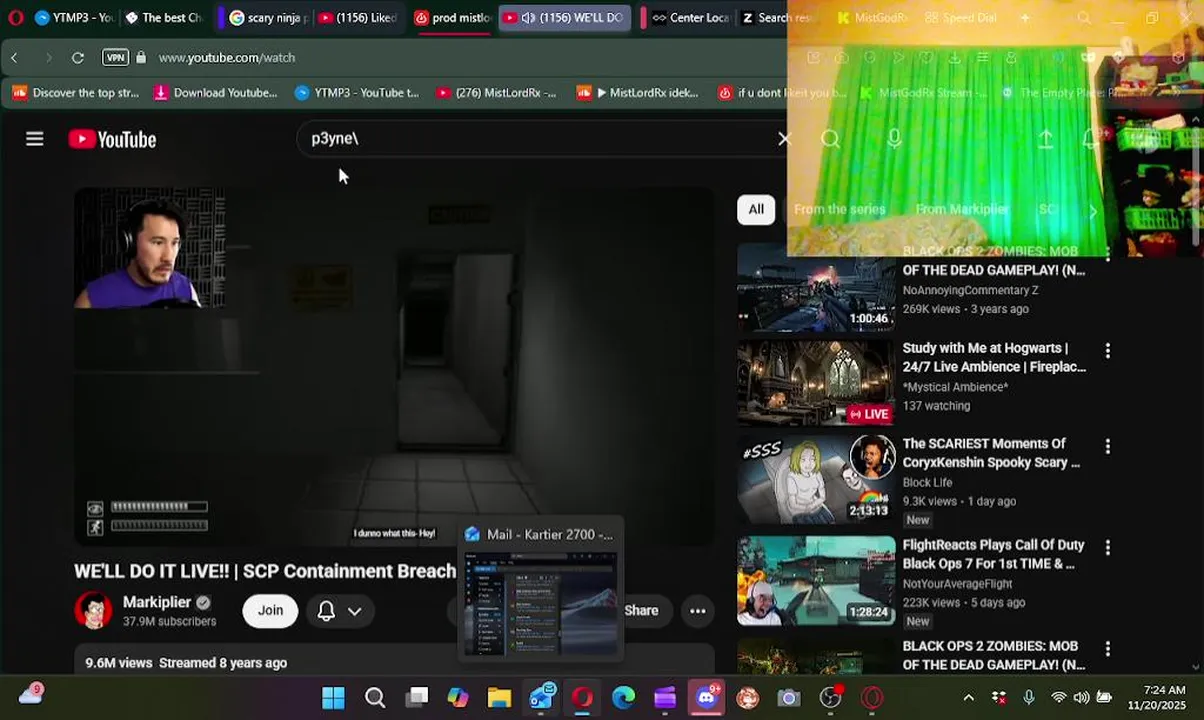Open the Hogwarts LIVE ambience thumbnail

(817, 383)
